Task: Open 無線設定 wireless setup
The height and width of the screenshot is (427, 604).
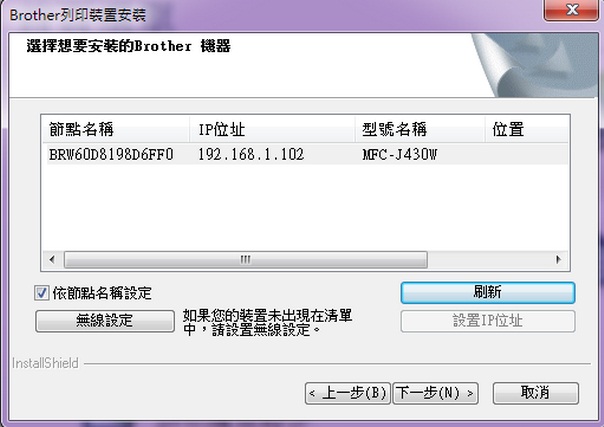Action: [x=105, y=321]
